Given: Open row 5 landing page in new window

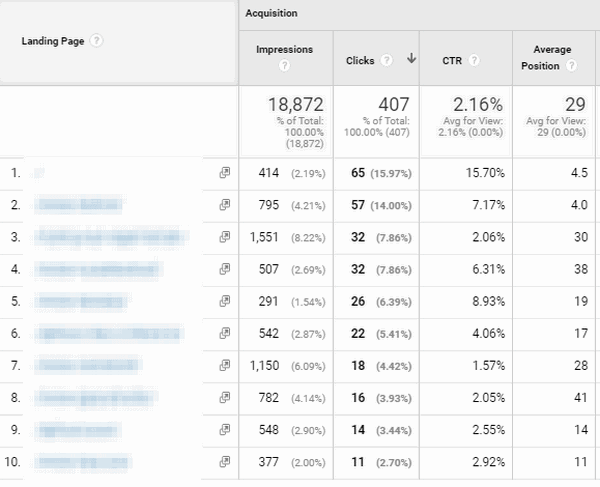Looking at the screenshot, I should click(225, 301).
